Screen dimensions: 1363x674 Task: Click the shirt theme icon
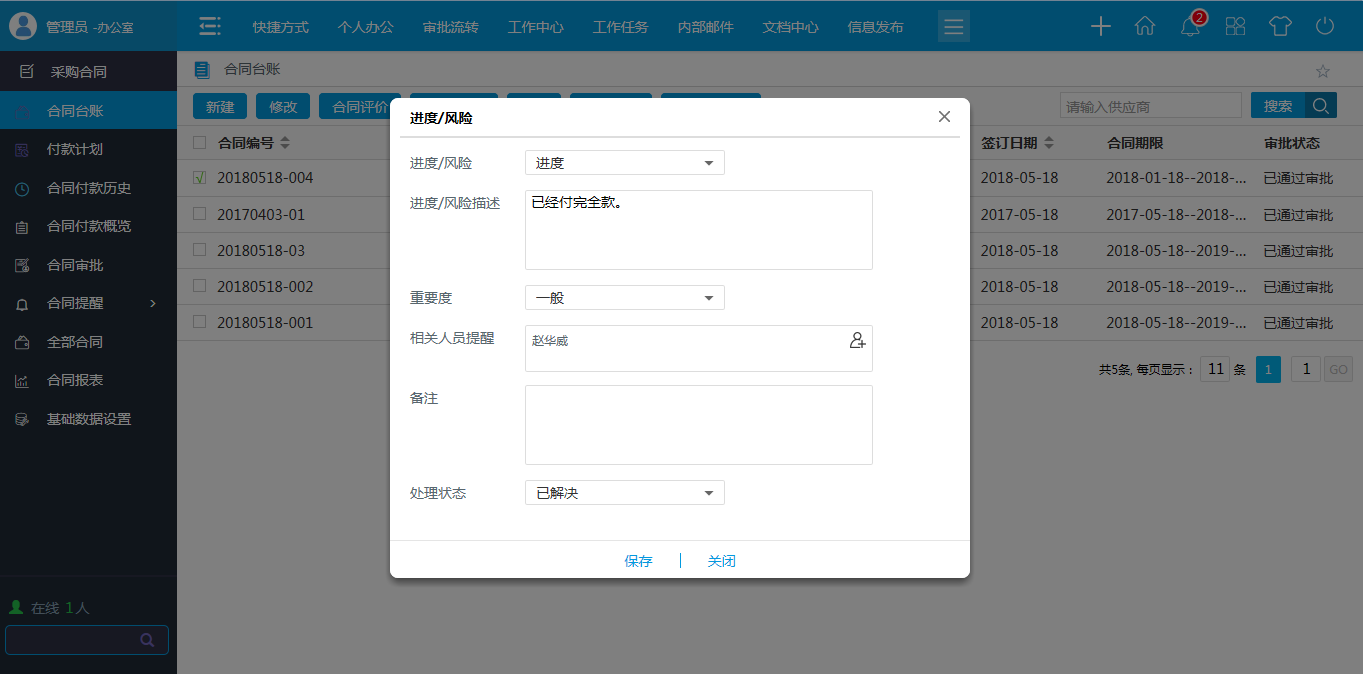1281,26
